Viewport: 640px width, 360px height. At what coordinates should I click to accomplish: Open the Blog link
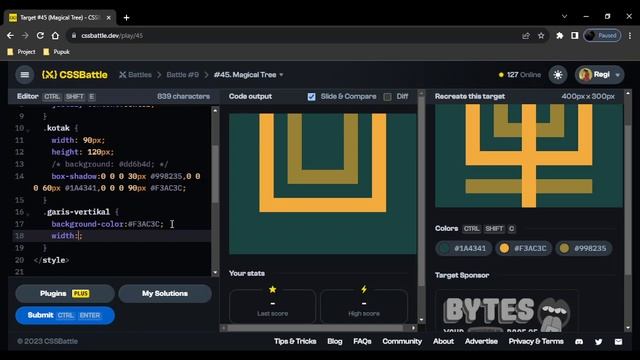tap(335, 341)
